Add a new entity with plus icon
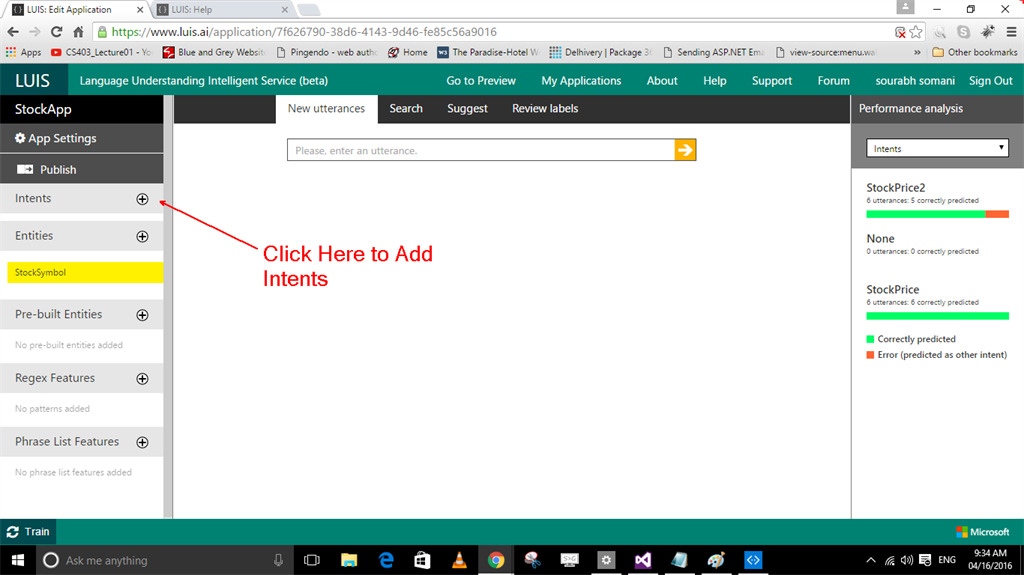1024x575 pixels. point(142,237)
